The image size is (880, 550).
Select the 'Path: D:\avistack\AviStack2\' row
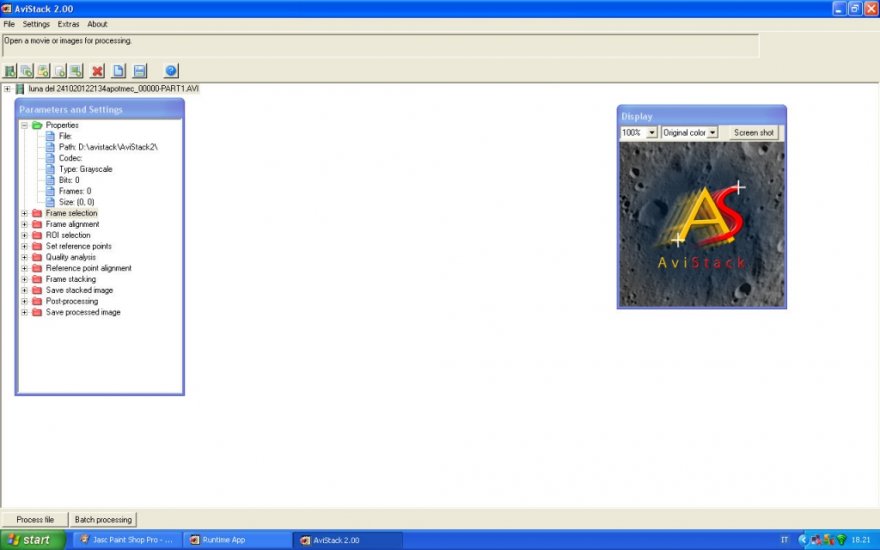(108, 147)
